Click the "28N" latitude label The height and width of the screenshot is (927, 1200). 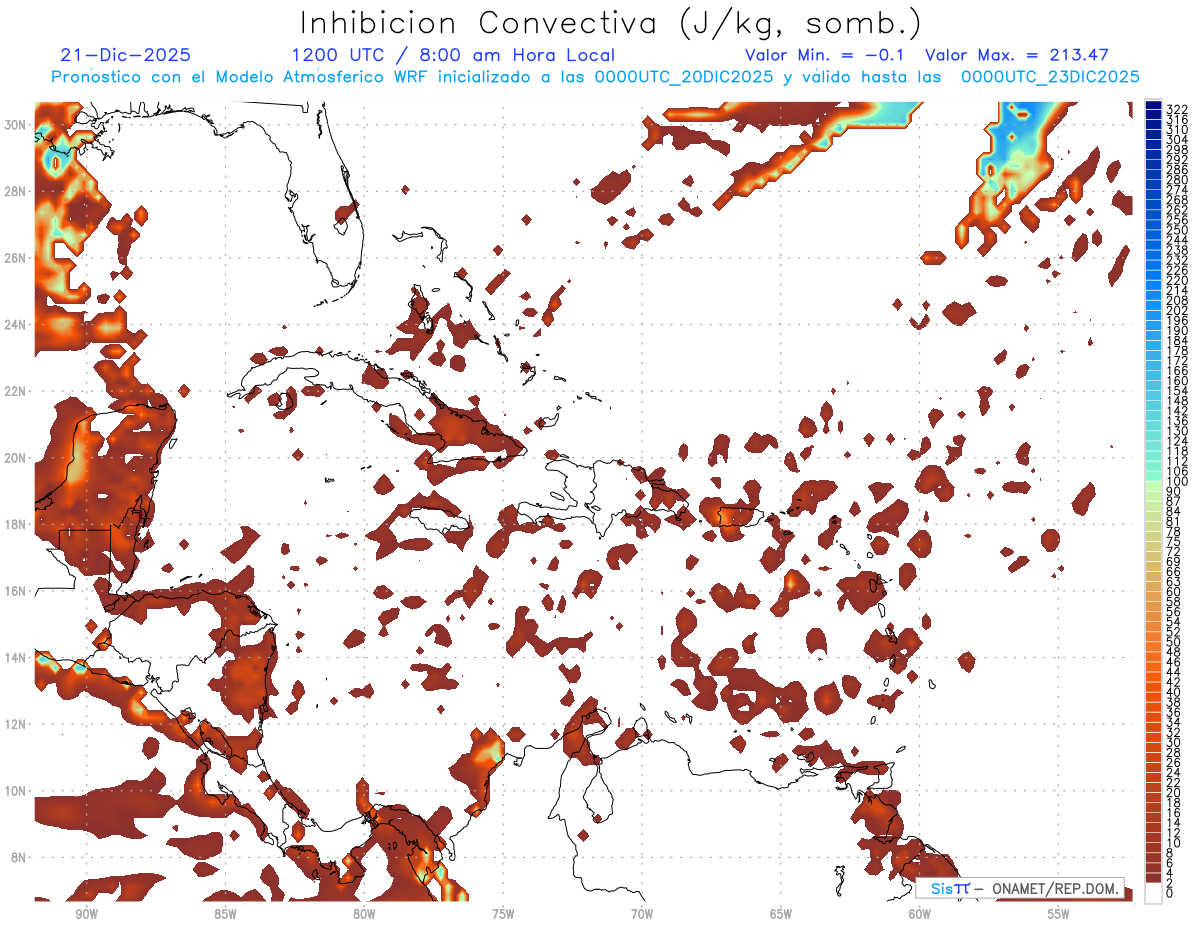pos(17,191)
